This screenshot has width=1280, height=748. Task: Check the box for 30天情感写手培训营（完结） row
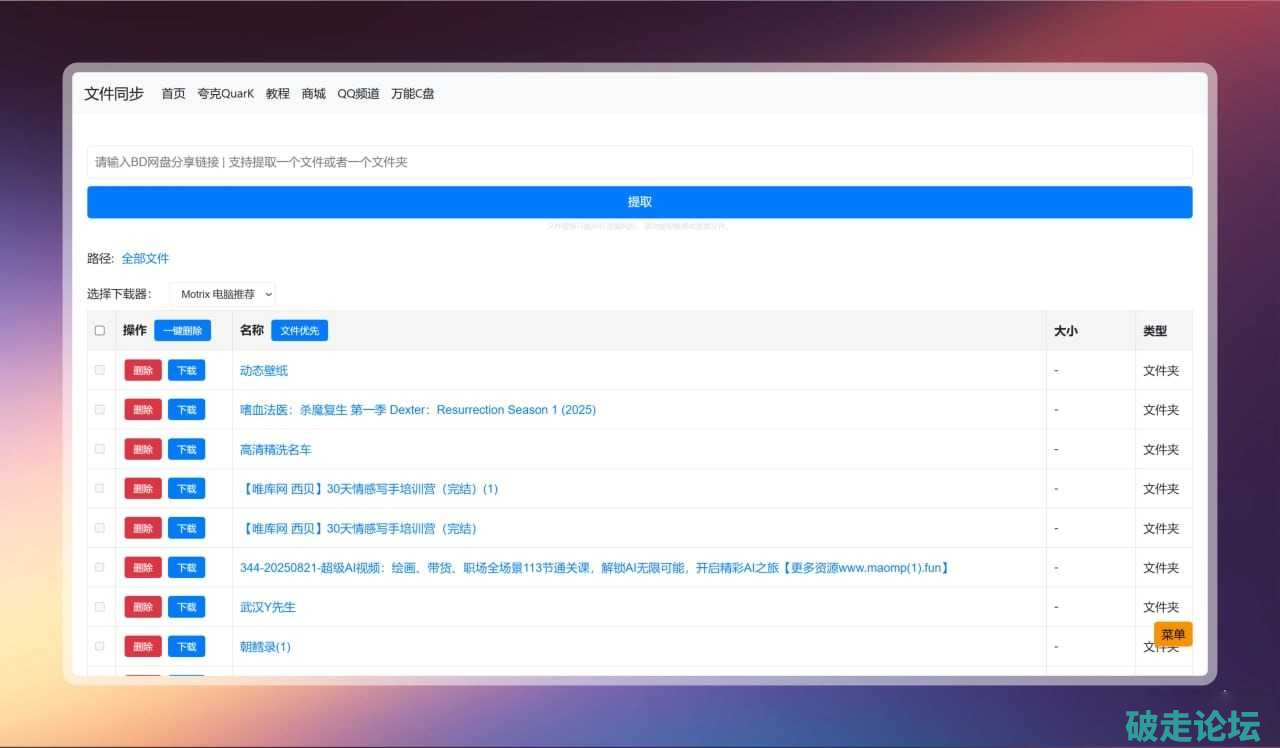tap(99, 528)
